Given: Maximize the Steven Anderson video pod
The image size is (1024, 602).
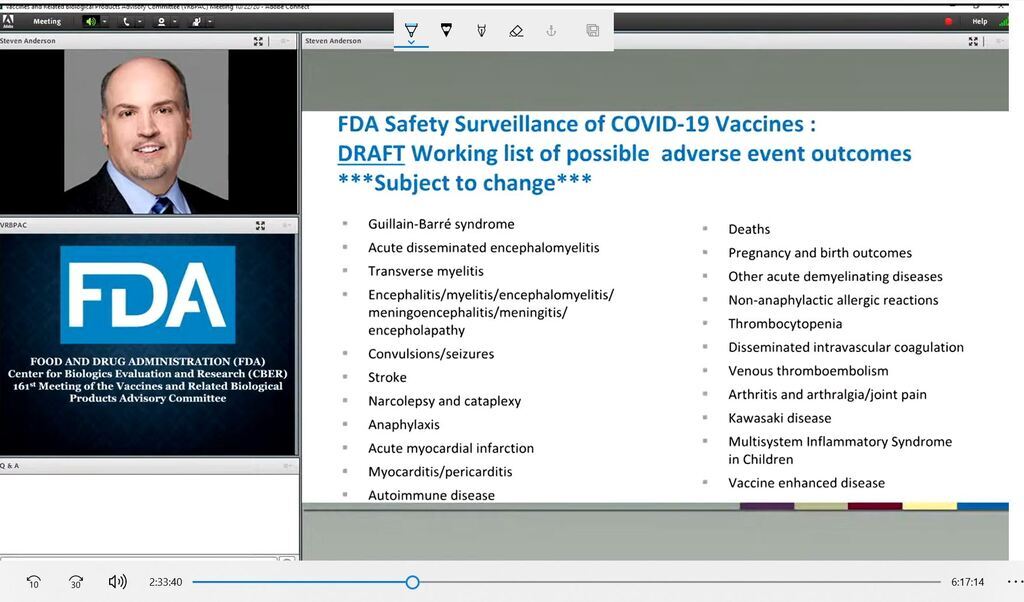Looking at the screenshot, I should click(259, 41).
